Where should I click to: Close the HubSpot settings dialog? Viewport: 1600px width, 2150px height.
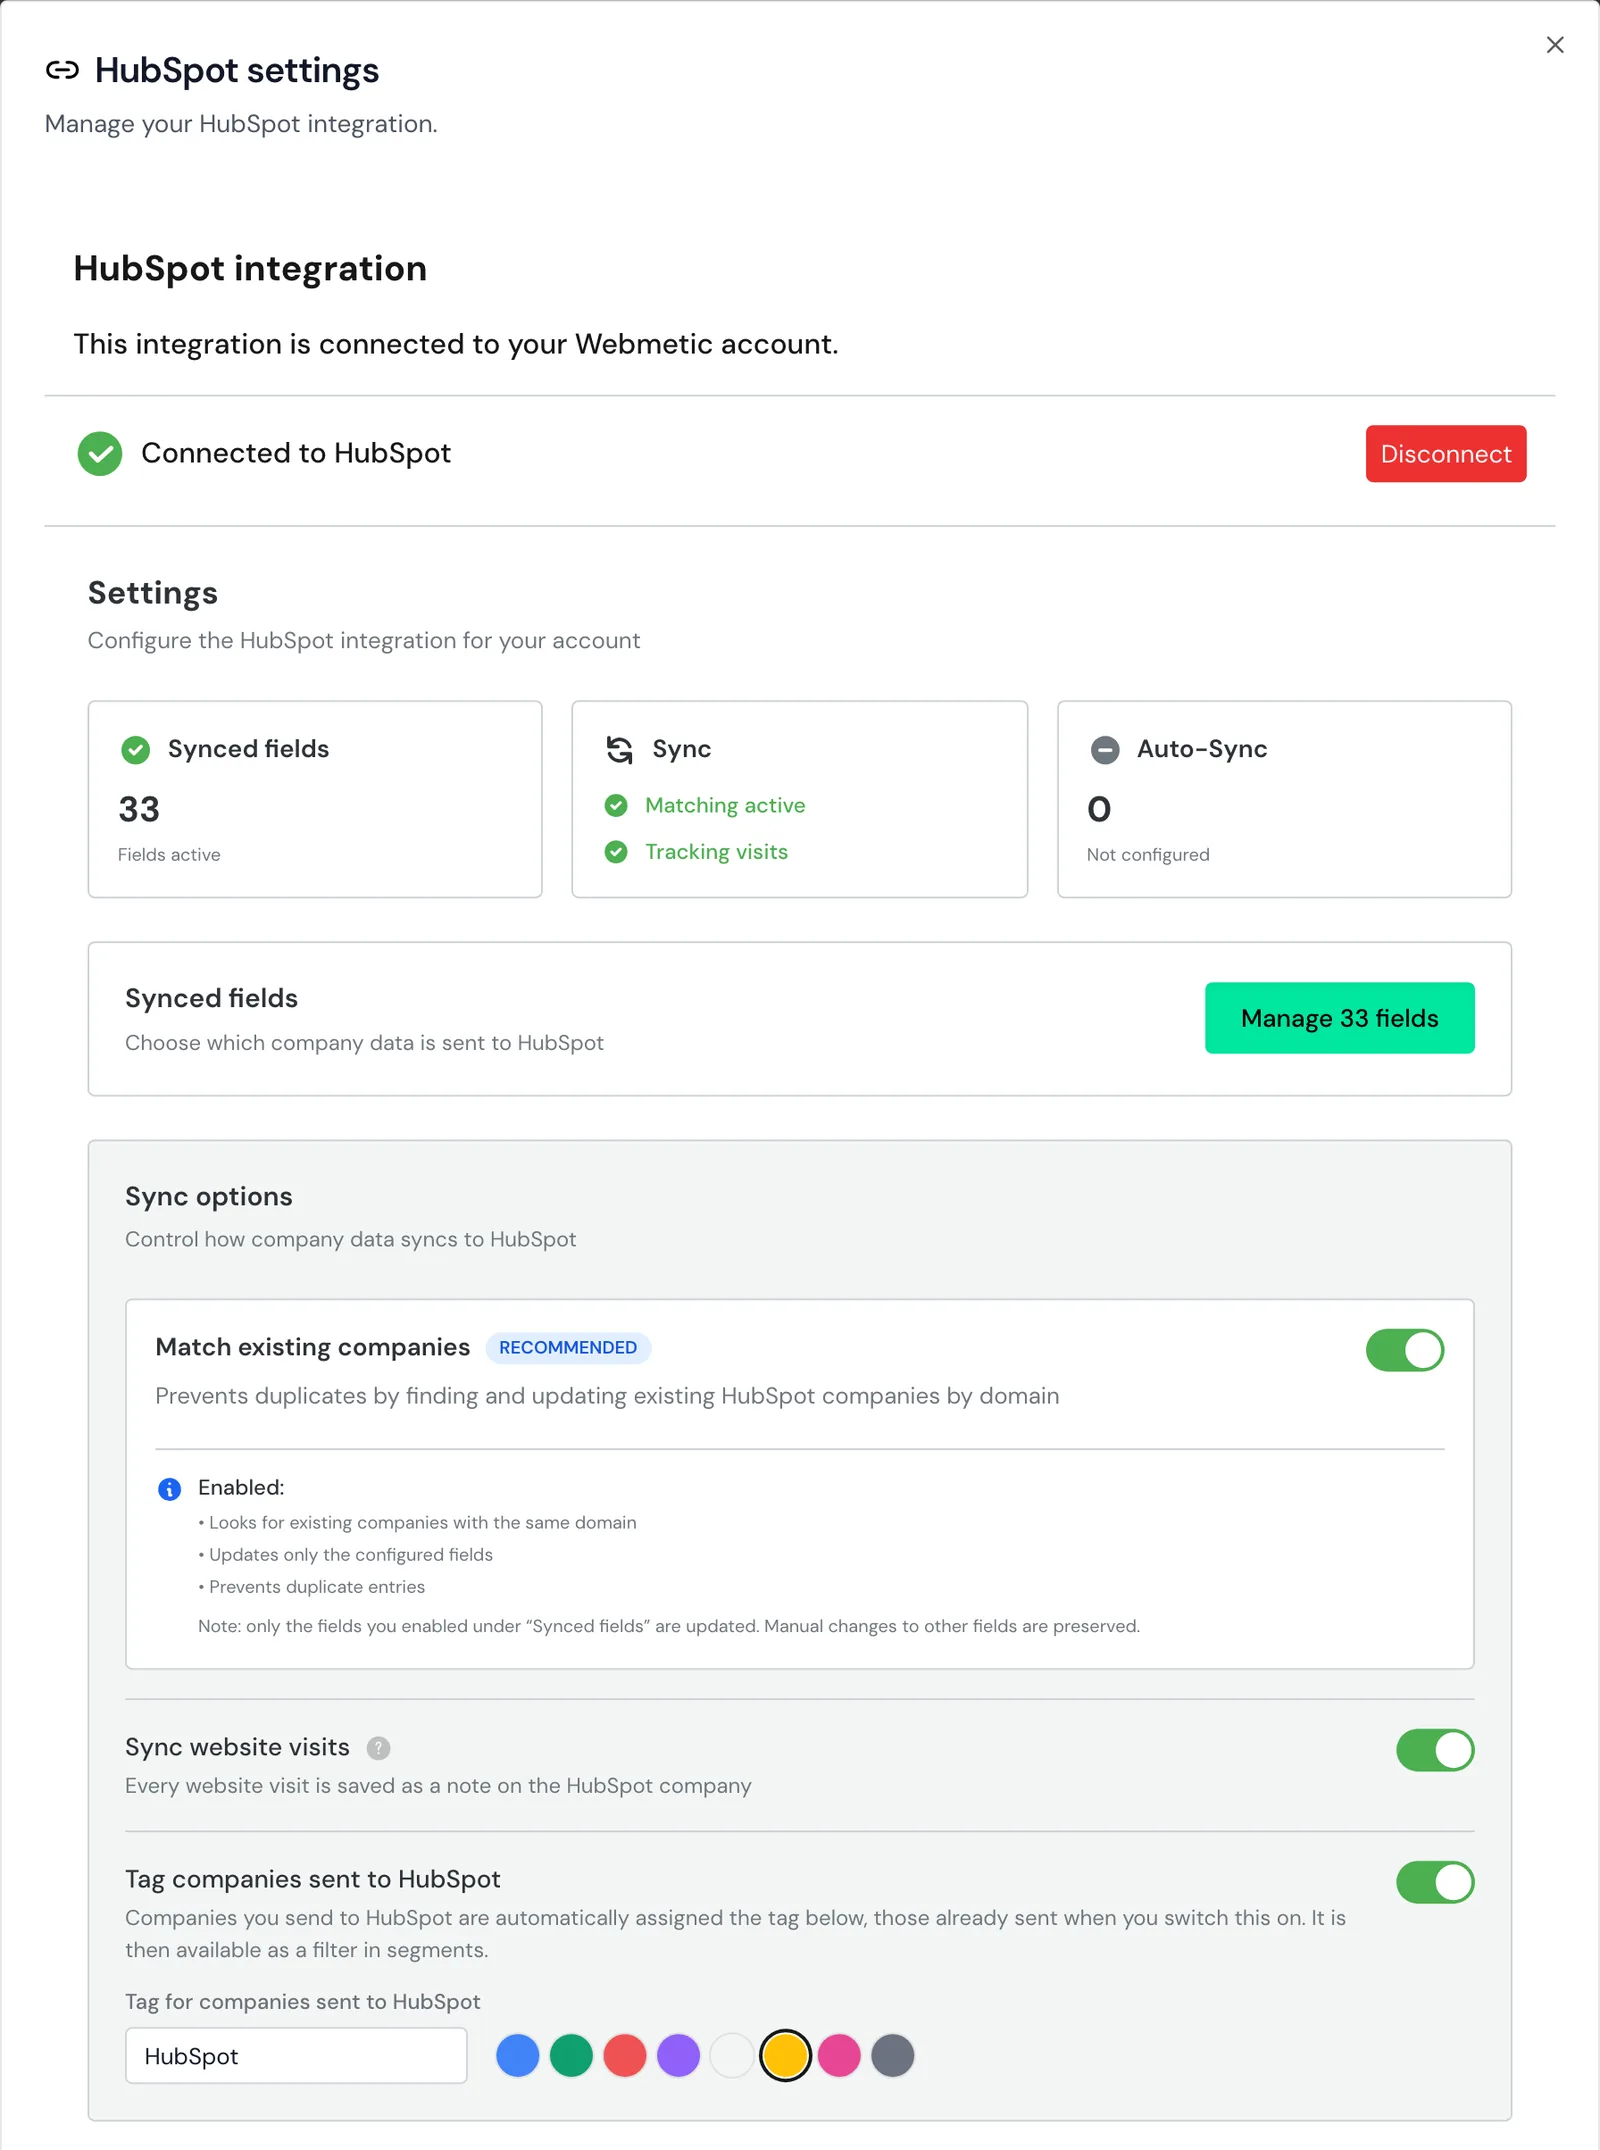click(1554, 45)
